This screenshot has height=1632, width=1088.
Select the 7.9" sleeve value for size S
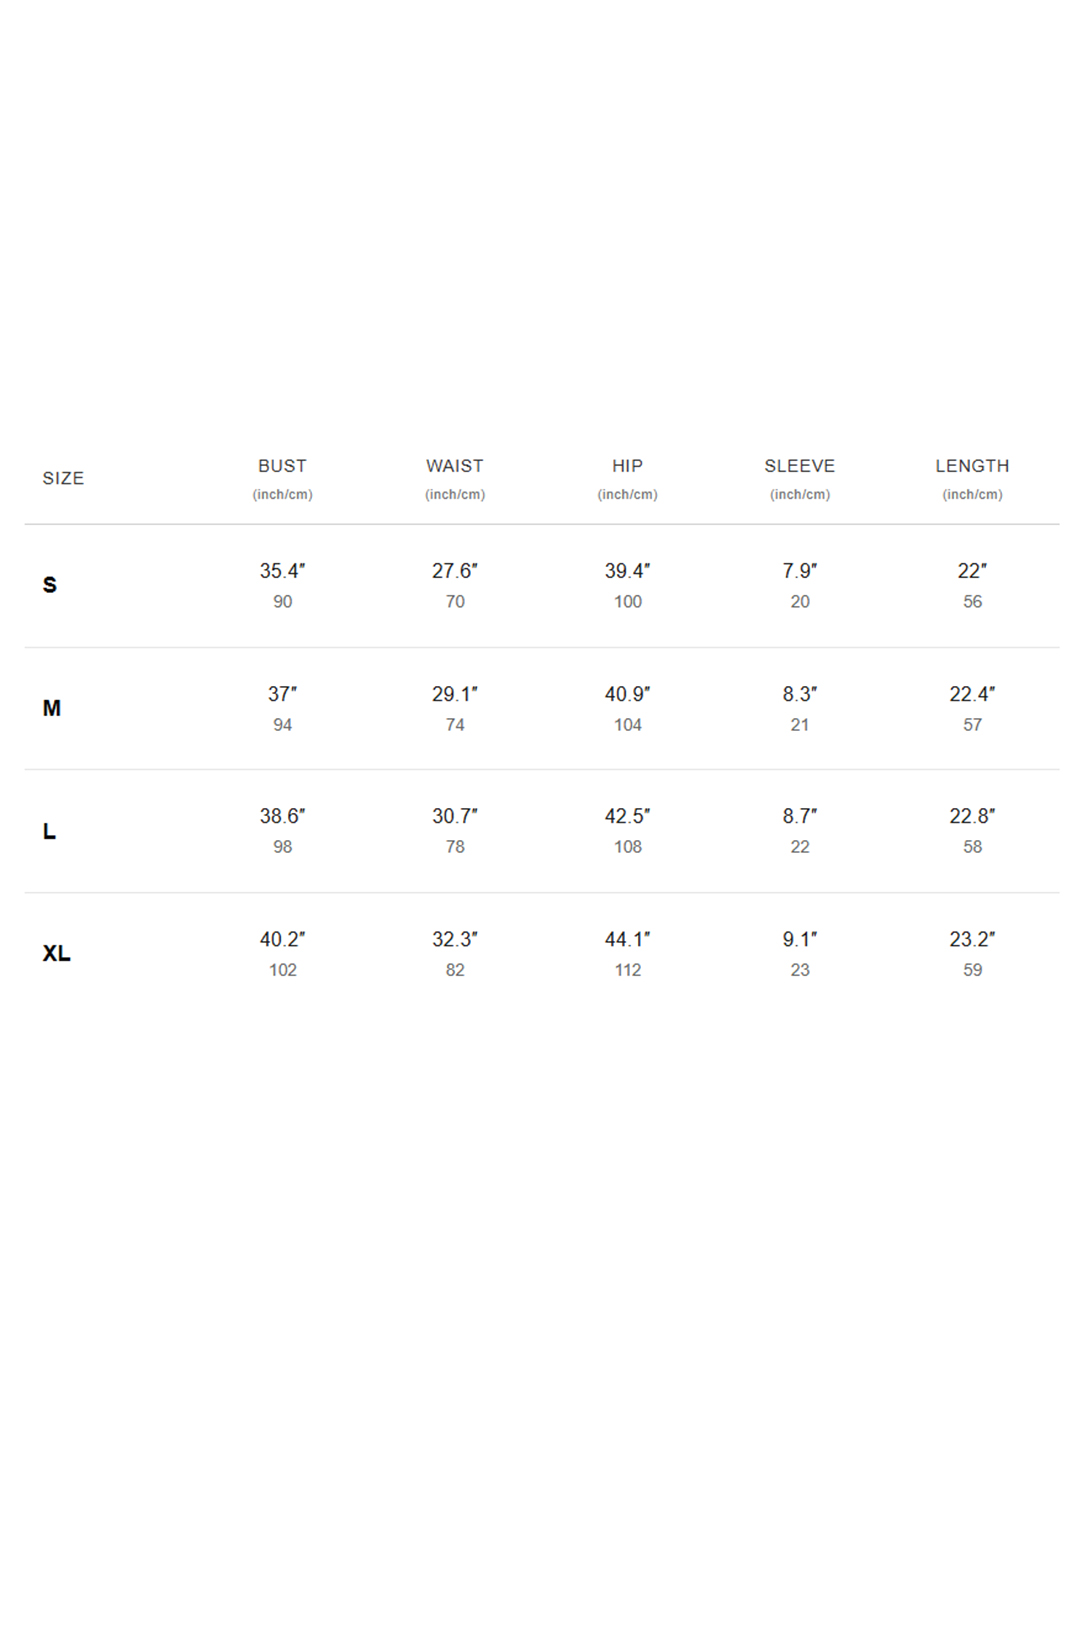pos(800,571)
